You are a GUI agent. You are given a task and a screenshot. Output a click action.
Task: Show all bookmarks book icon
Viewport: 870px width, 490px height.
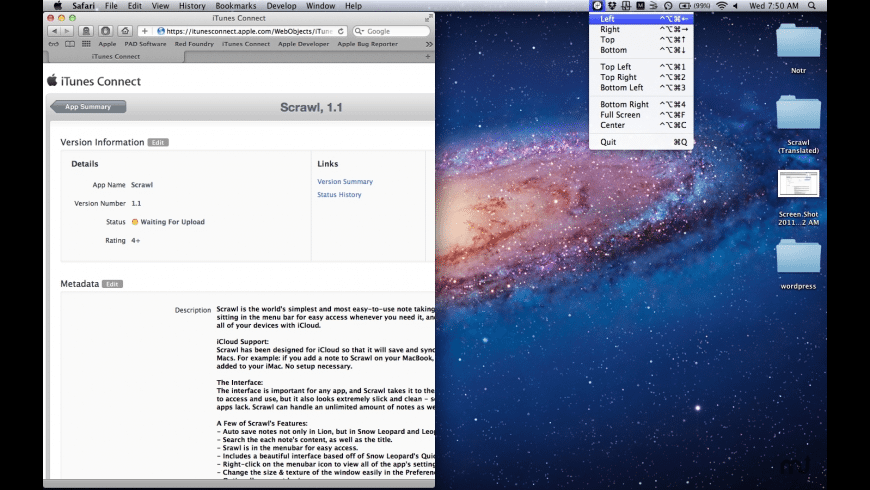pos(70,44)
